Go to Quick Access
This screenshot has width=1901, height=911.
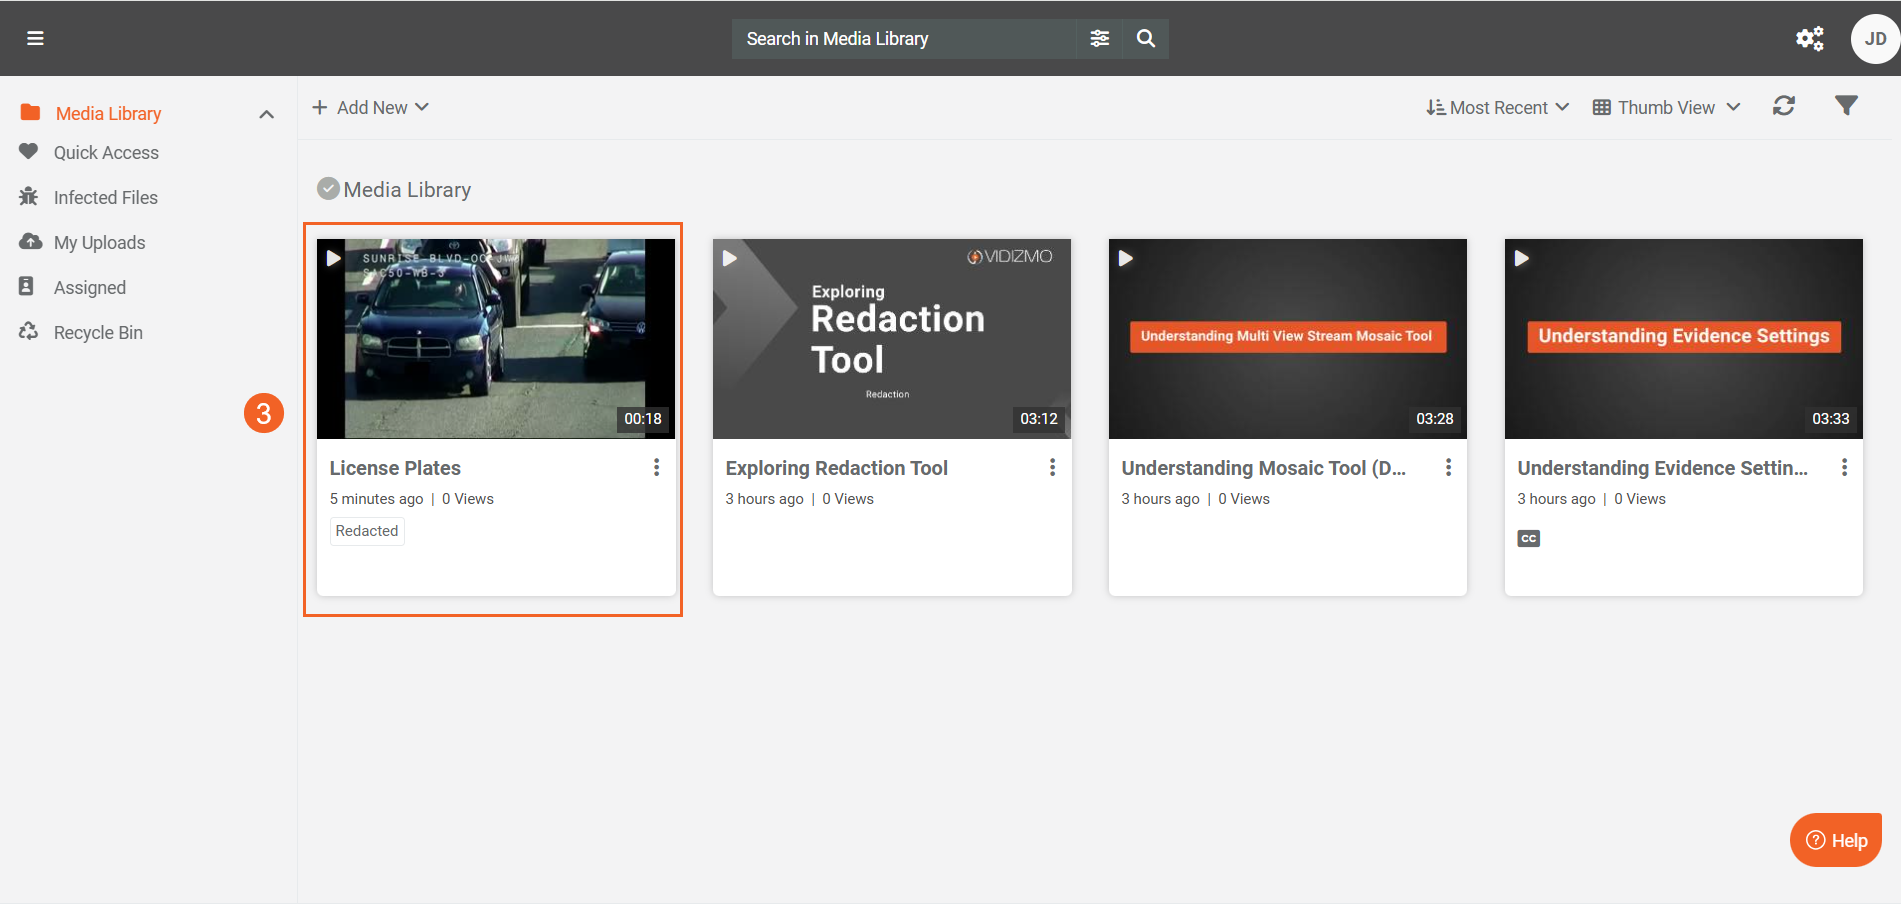[106, 153]
